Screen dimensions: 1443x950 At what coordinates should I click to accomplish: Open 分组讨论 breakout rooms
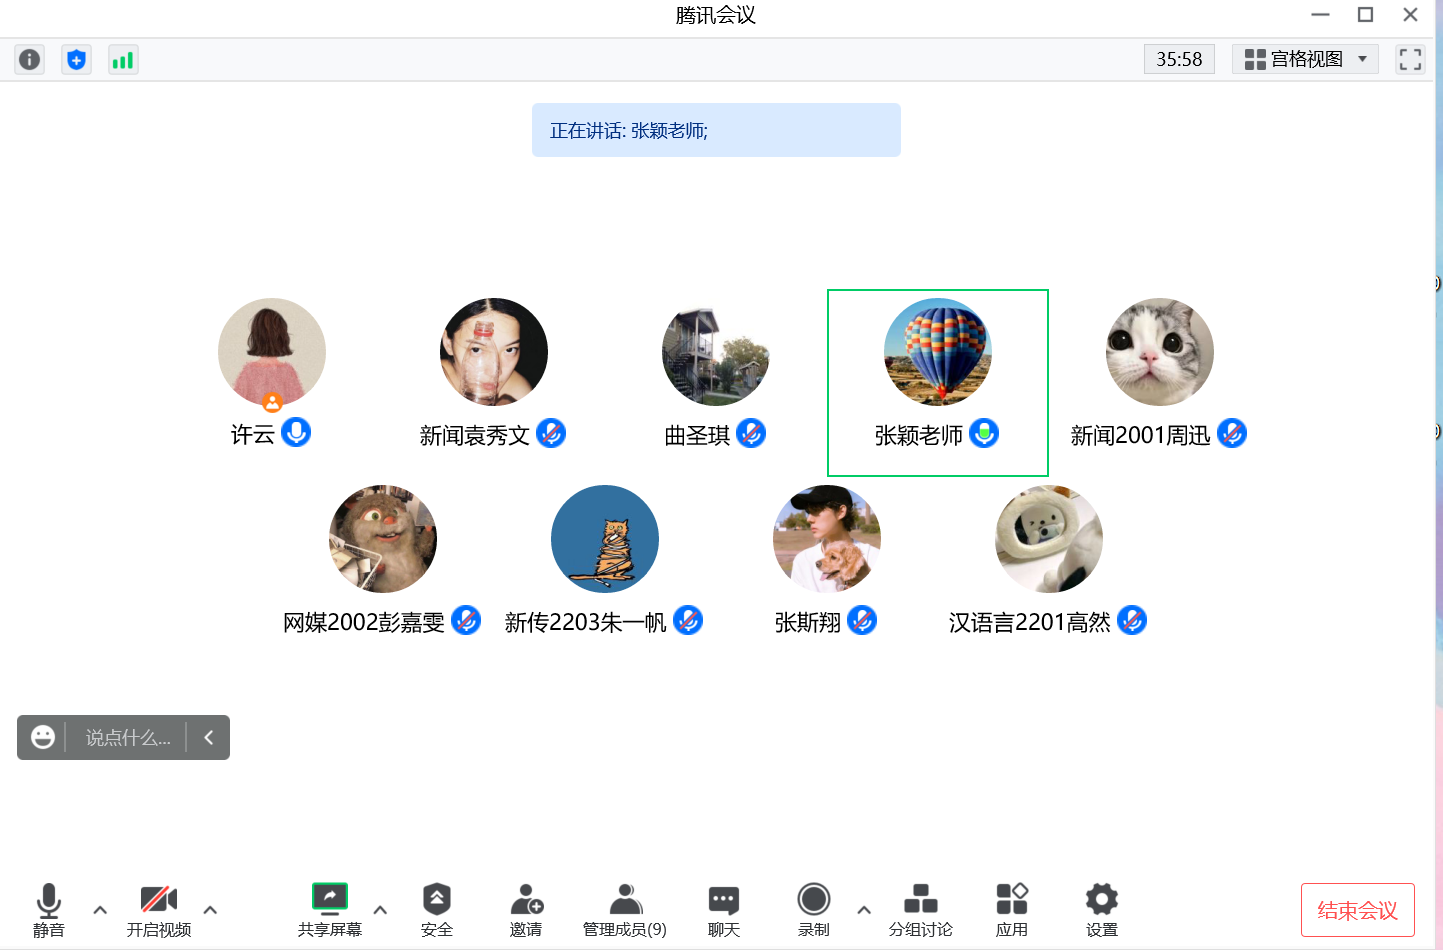click(x=920, y=909)
